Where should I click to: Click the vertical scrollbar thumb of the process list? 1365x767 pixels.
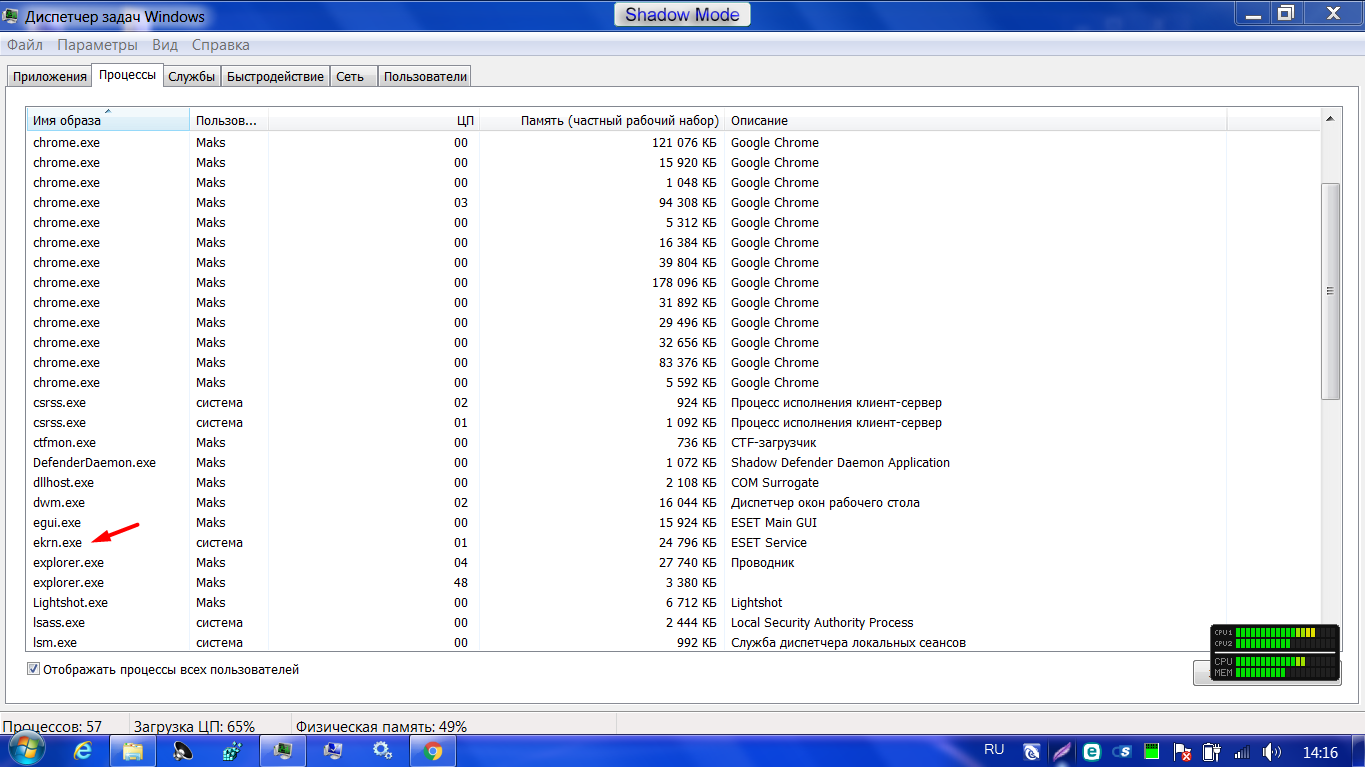(1330, 292)
